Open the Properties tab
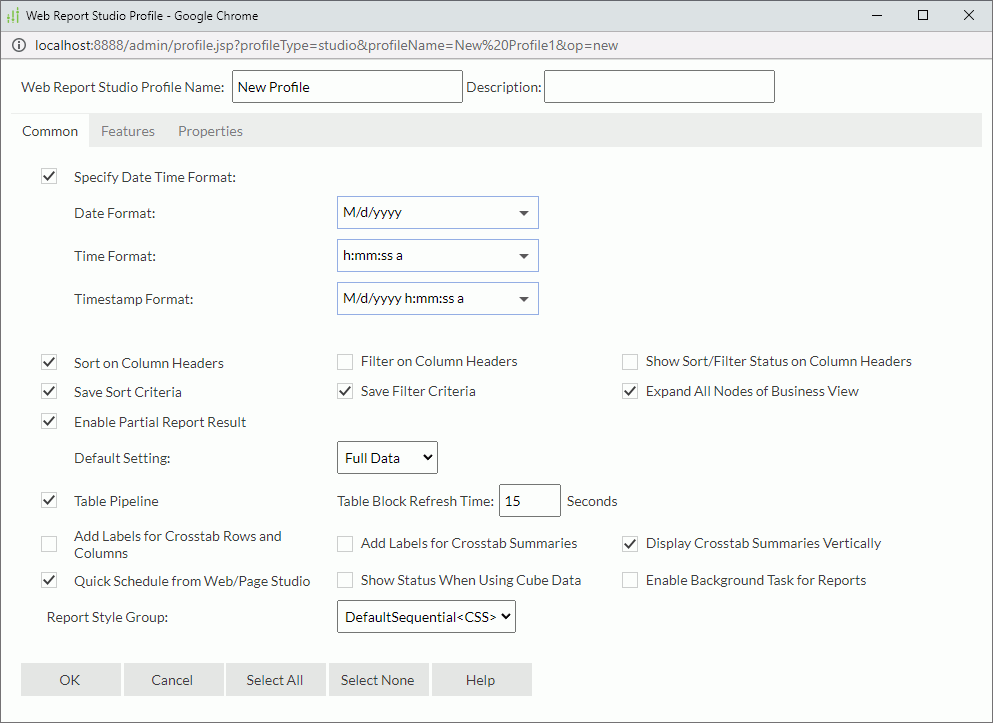 pos(210,131)
